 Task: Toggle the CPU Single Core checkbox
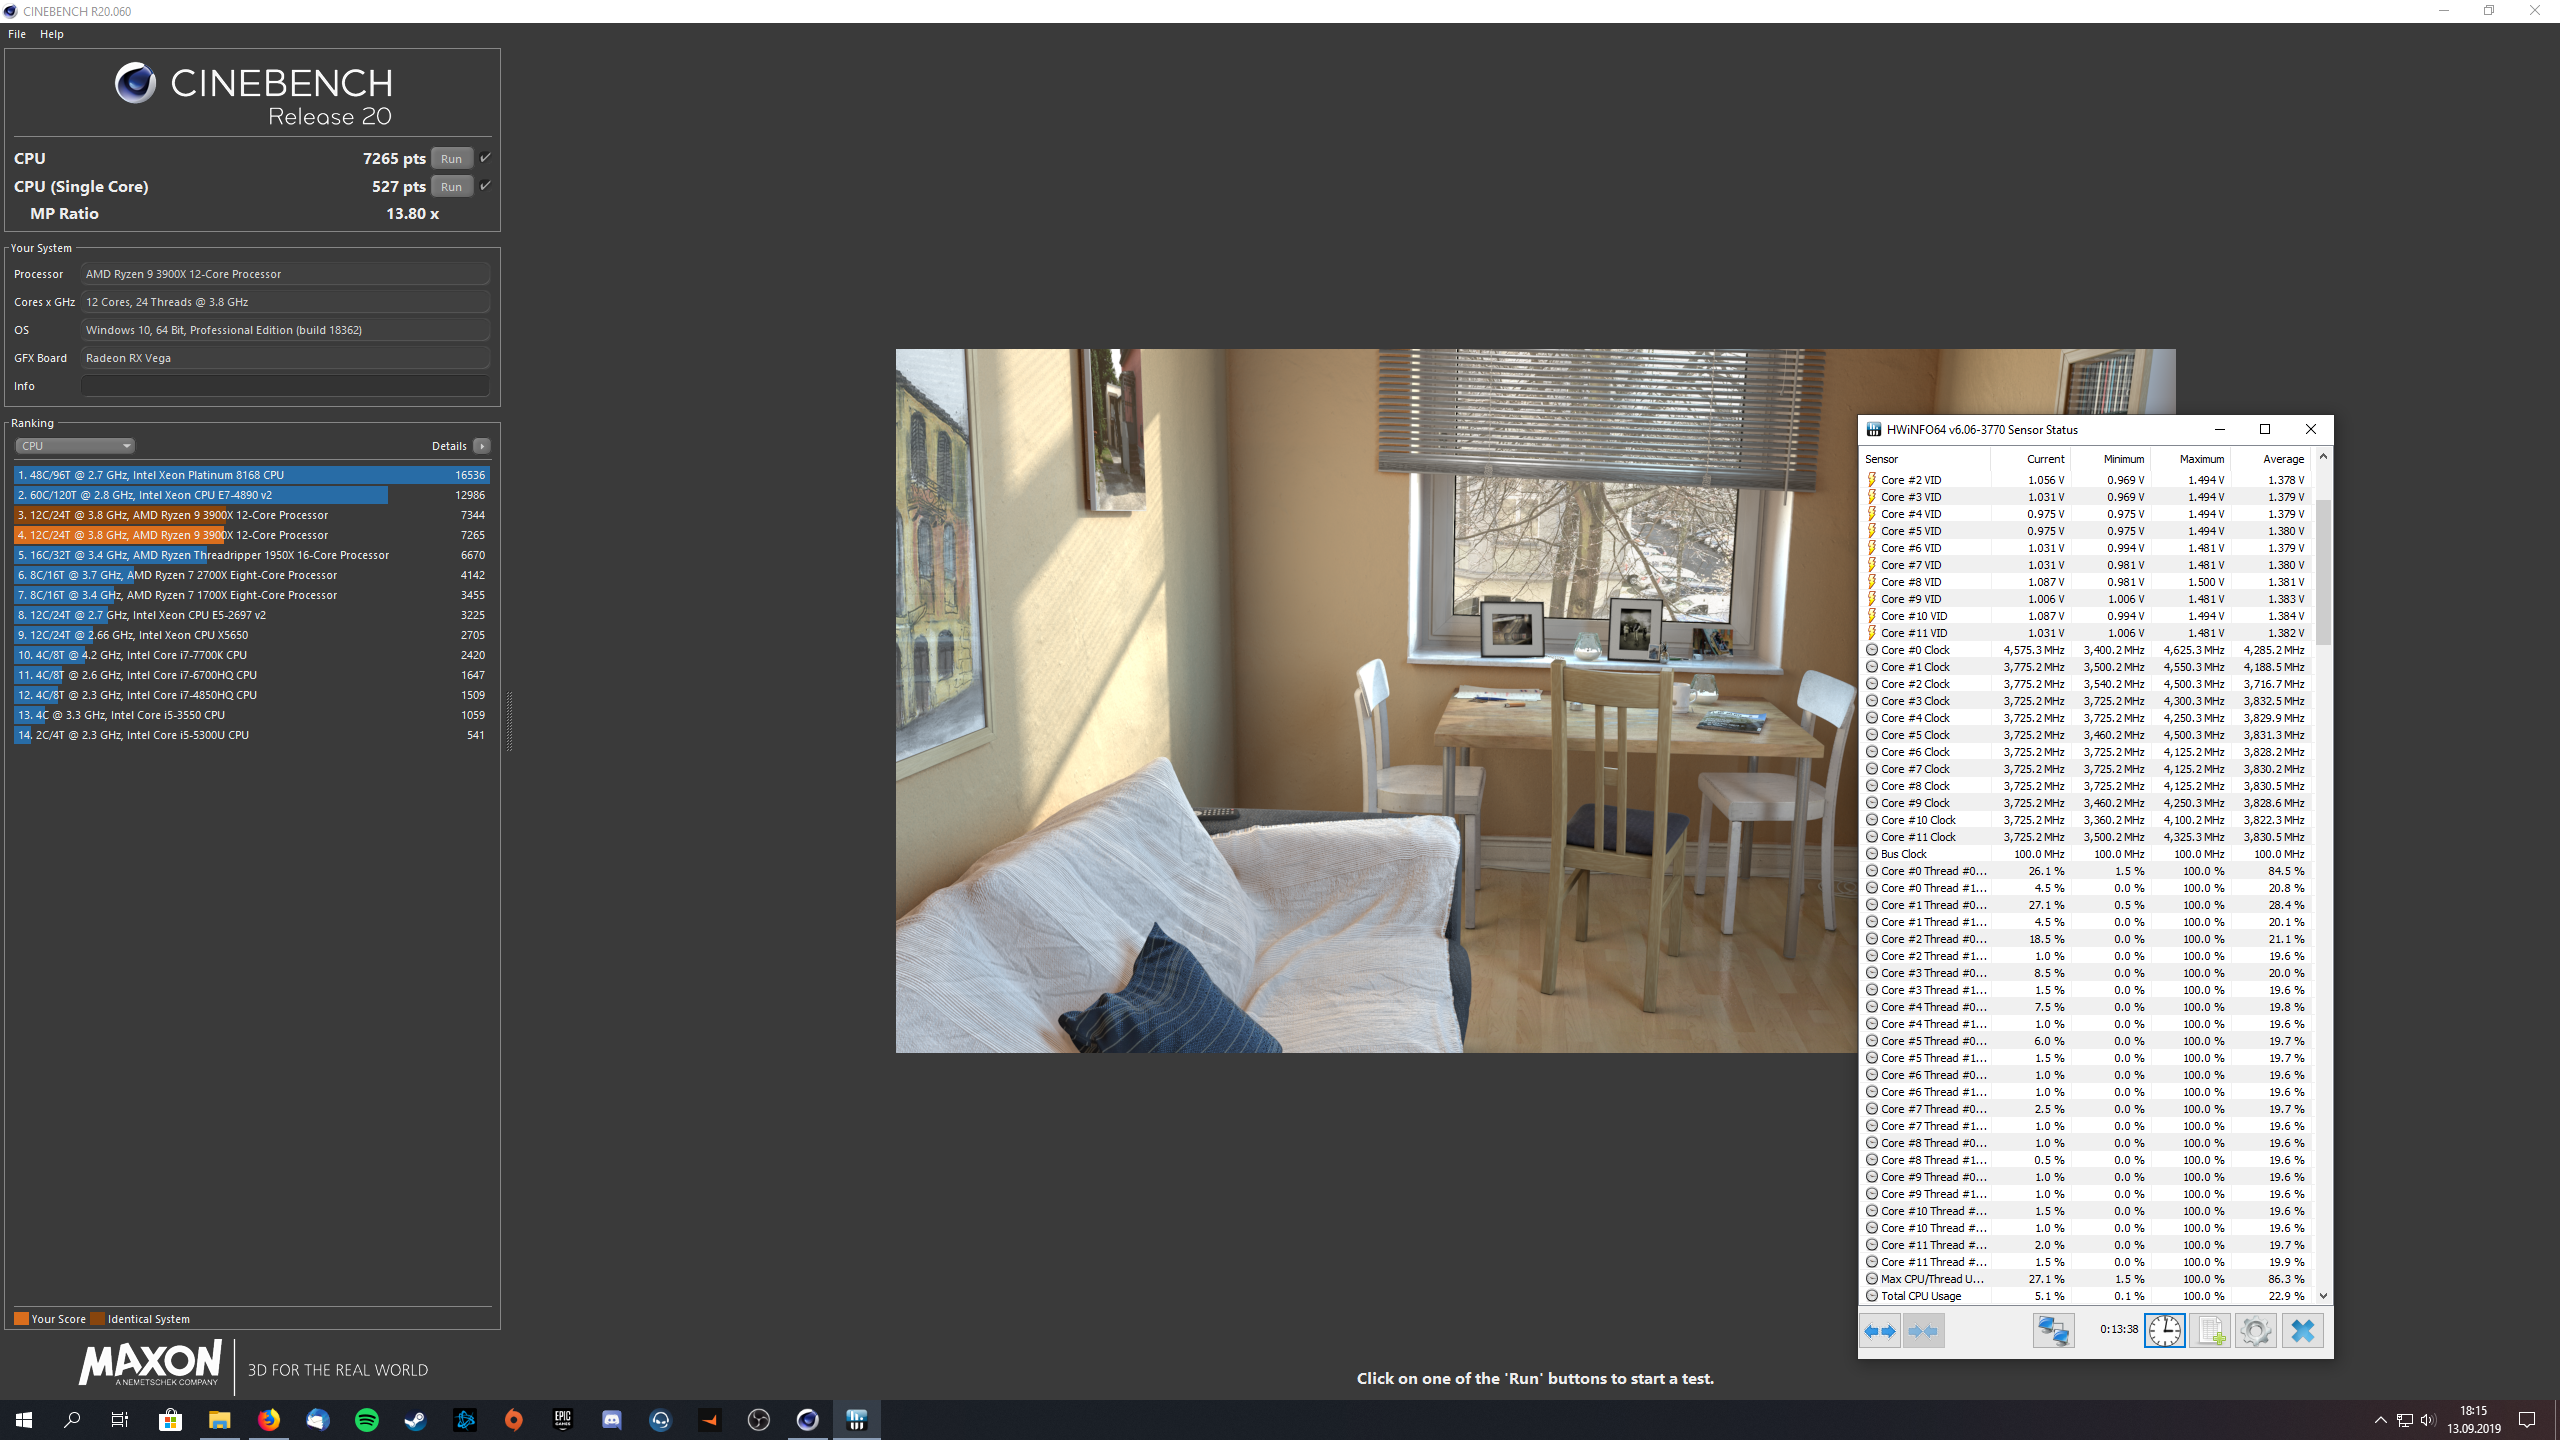pos(485,186)
